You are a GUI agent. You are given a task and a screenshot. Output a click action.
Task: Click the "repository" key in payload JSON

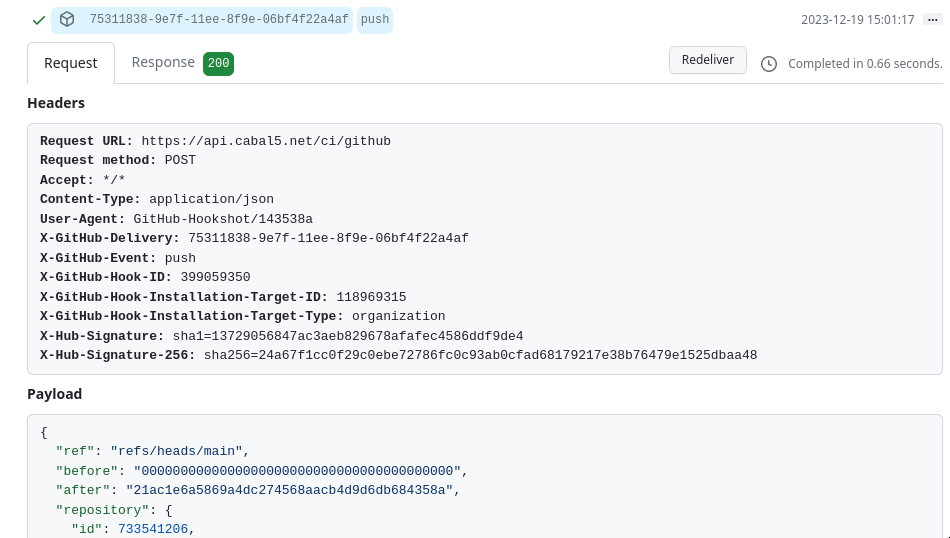(103, 510)
